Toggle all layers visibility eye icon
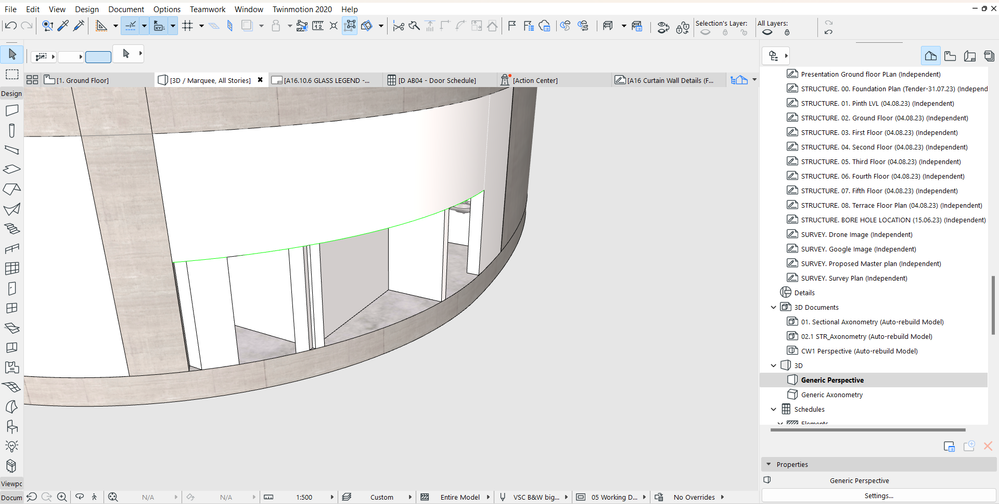 [x=768, y=32]
